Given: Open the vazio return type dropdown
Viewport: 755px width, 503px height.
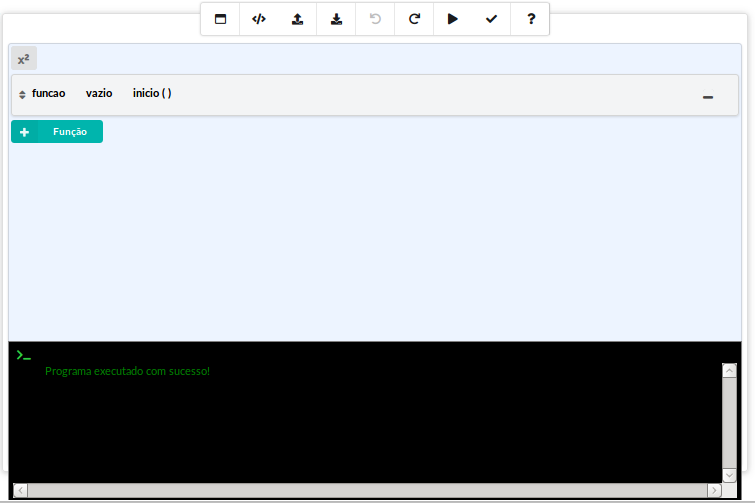Looking at the screenshot, I should coord(99,93).
